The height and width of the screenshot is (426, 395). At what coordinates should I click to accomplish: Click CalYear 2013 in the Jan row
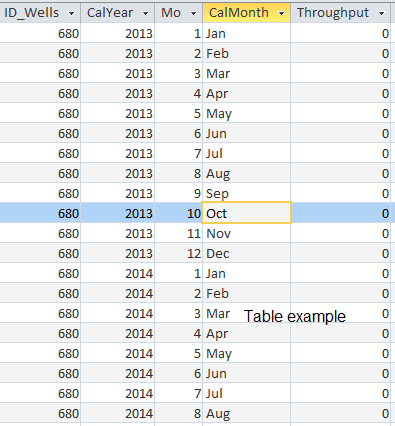(x=118, y=33)
